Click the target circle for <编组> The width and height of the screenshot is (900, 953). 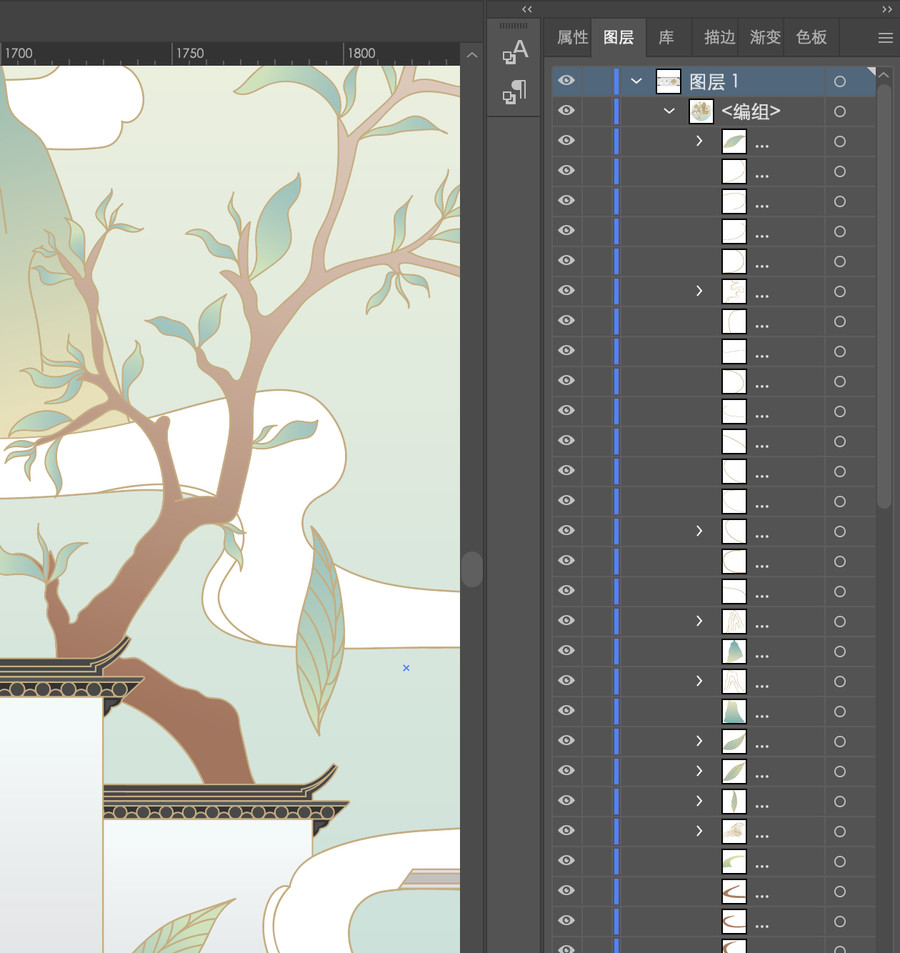840,111
